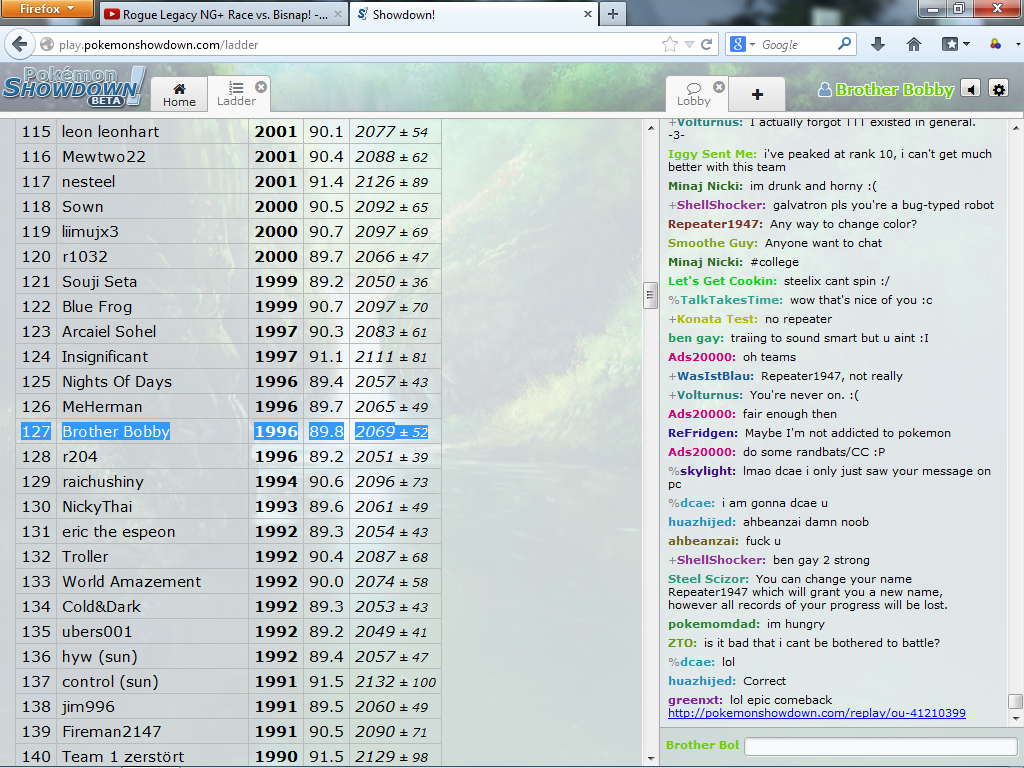Image resolution: width=1024 pixels, height=768 pixels.
Task: Go to the Home tab
Action: coord(179,94)
